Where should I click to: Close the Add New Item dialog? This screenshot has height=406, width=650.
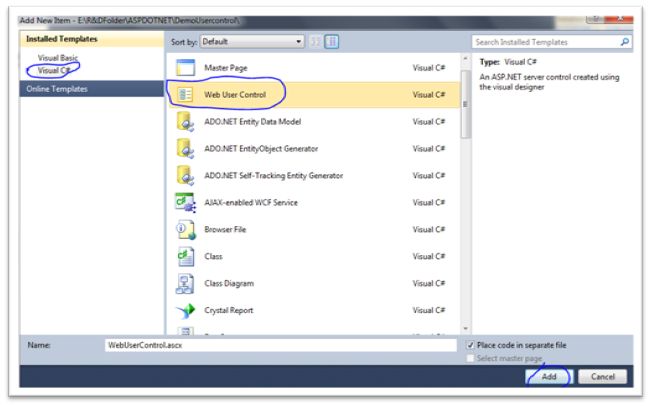pos(620,19)
